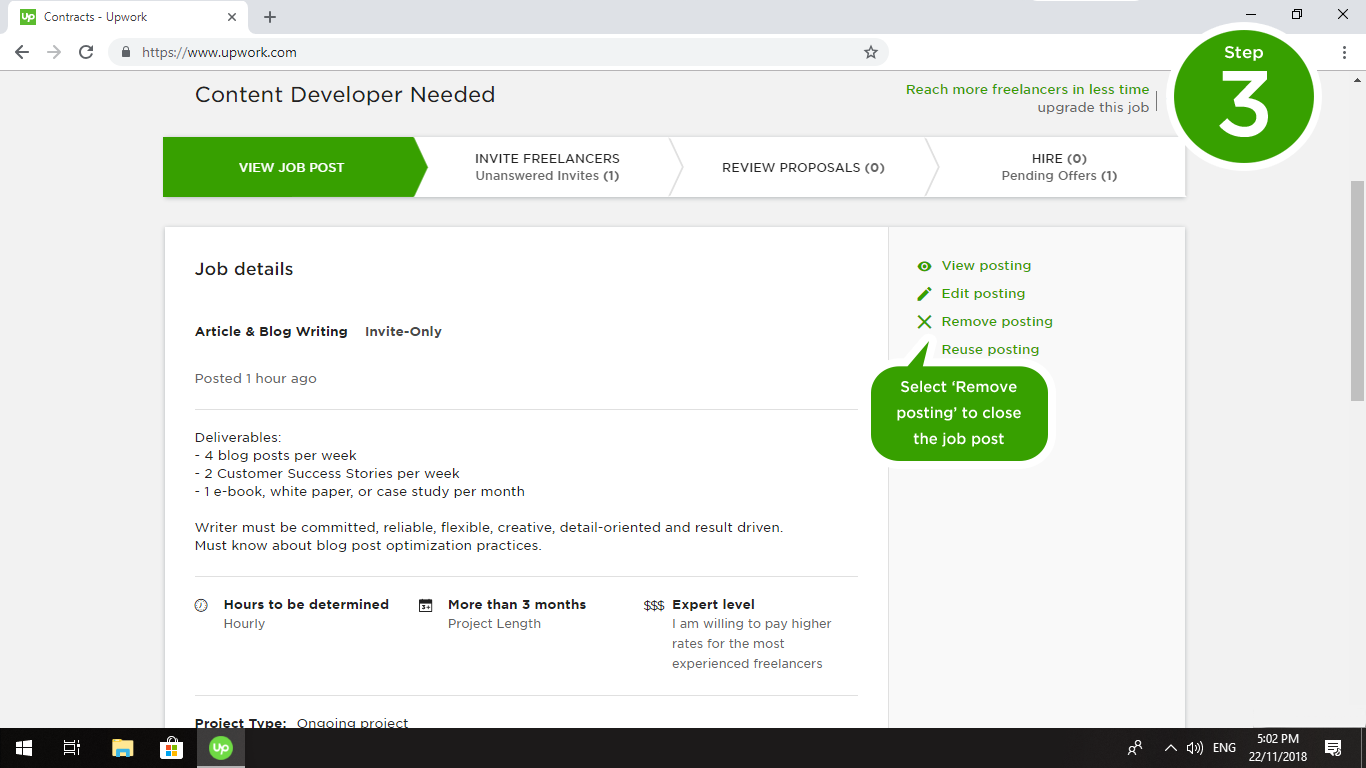This screenshot has width=1366, height=768.
Task: Switch to the Review Proposals step
Action: pyautogui.click(x=803, y=167)
